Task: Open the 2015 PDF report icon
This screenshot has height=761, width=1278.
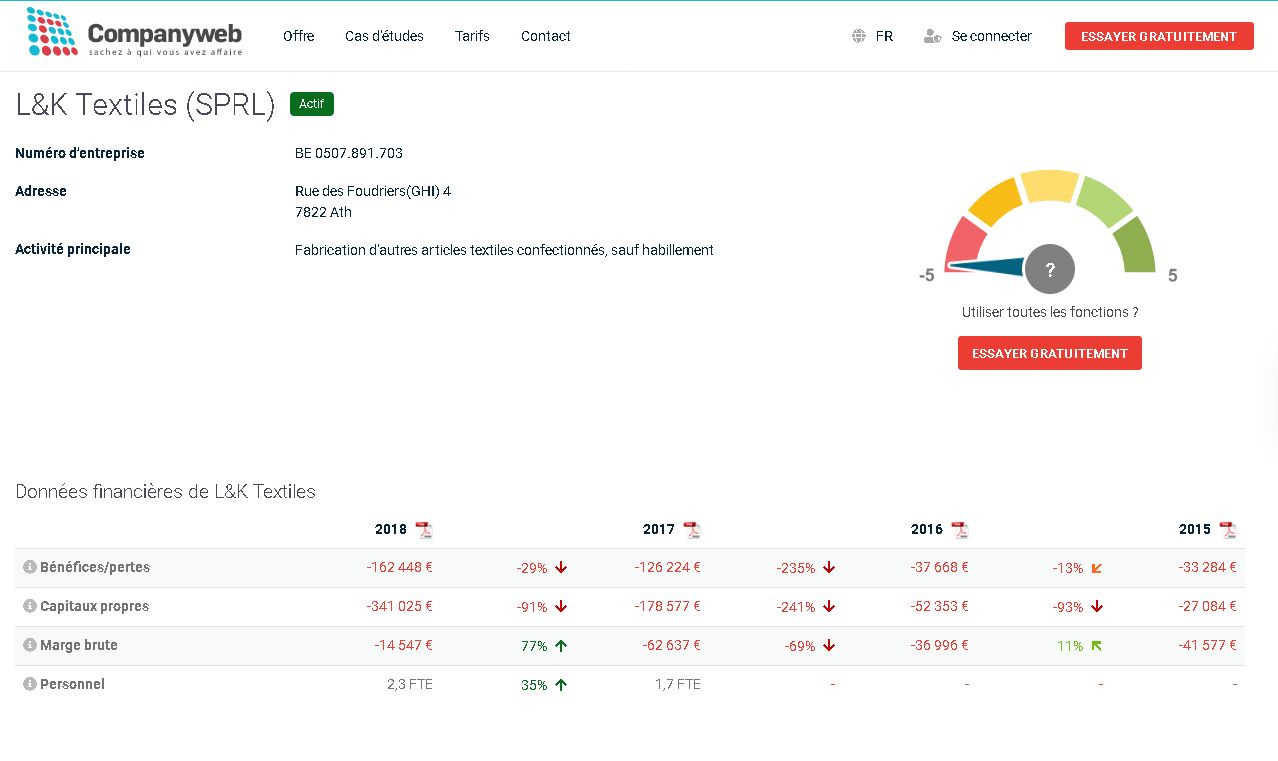Action: point(1228,530)
